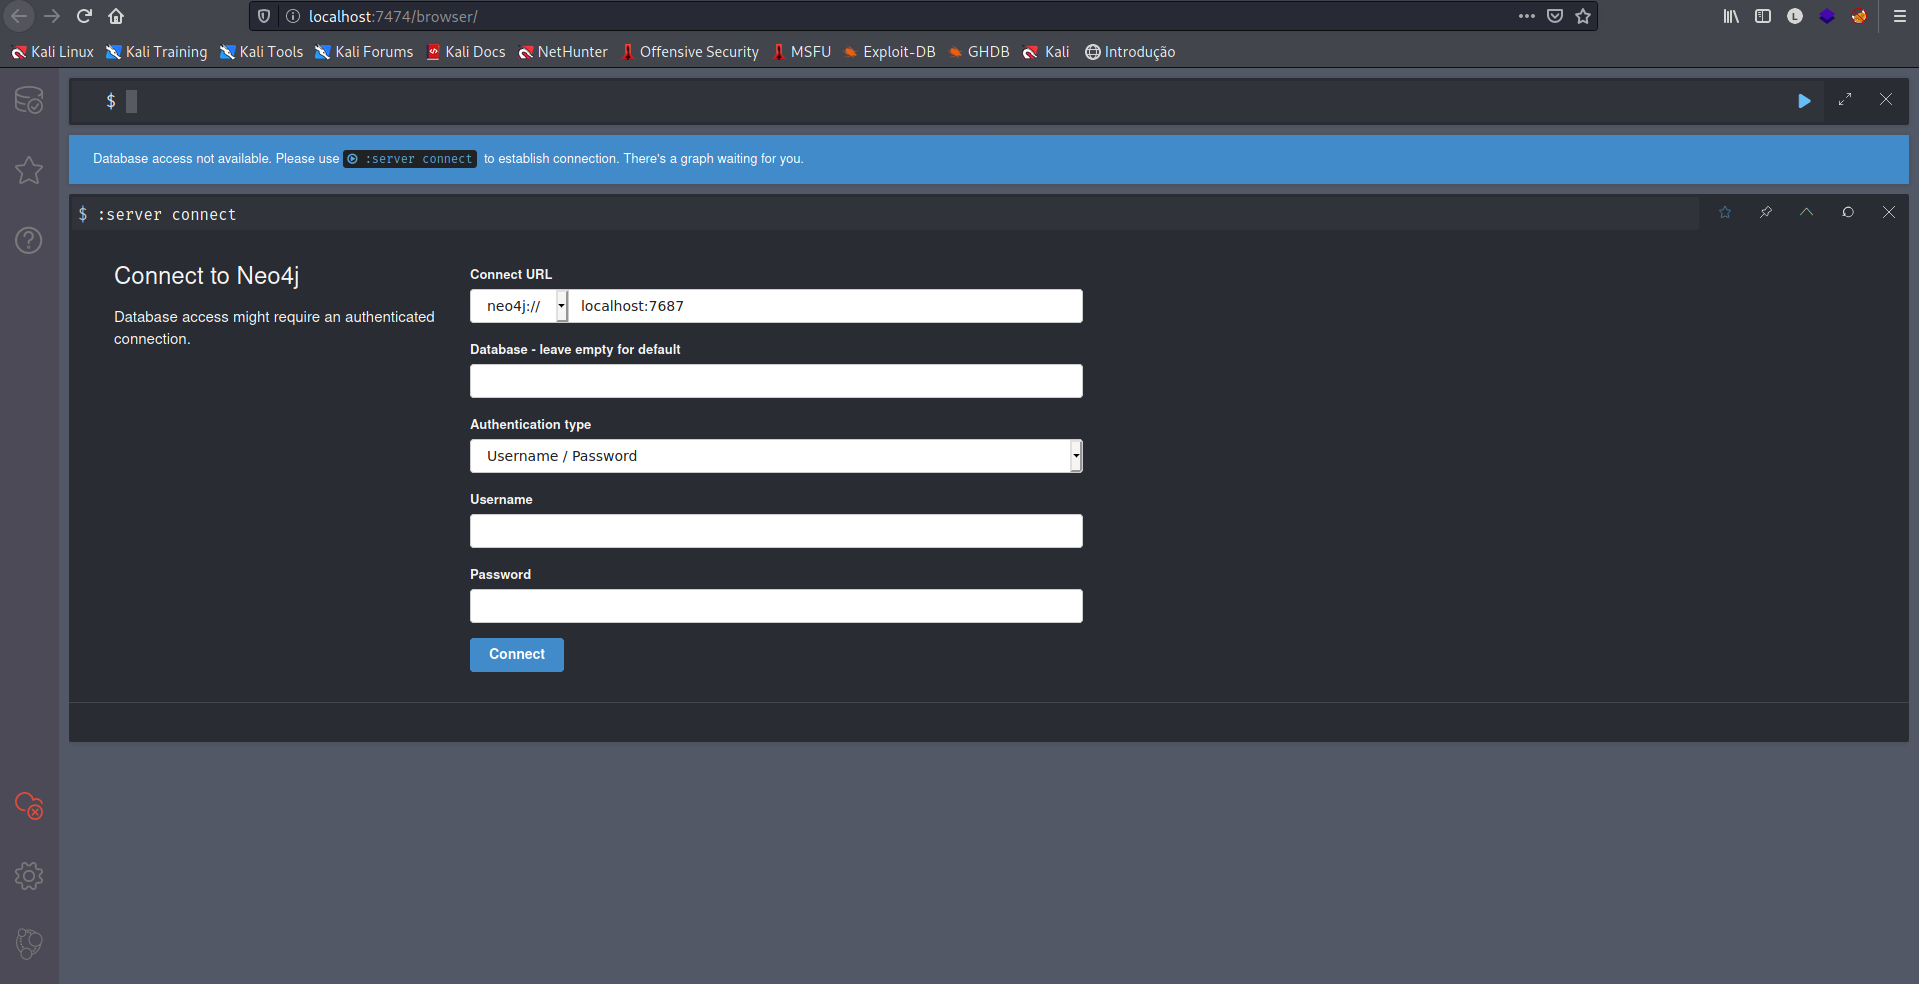This screenshot has width=1919, height=984.
Task: Open the database information sidebar icon
Action: [x=29, y=100]
